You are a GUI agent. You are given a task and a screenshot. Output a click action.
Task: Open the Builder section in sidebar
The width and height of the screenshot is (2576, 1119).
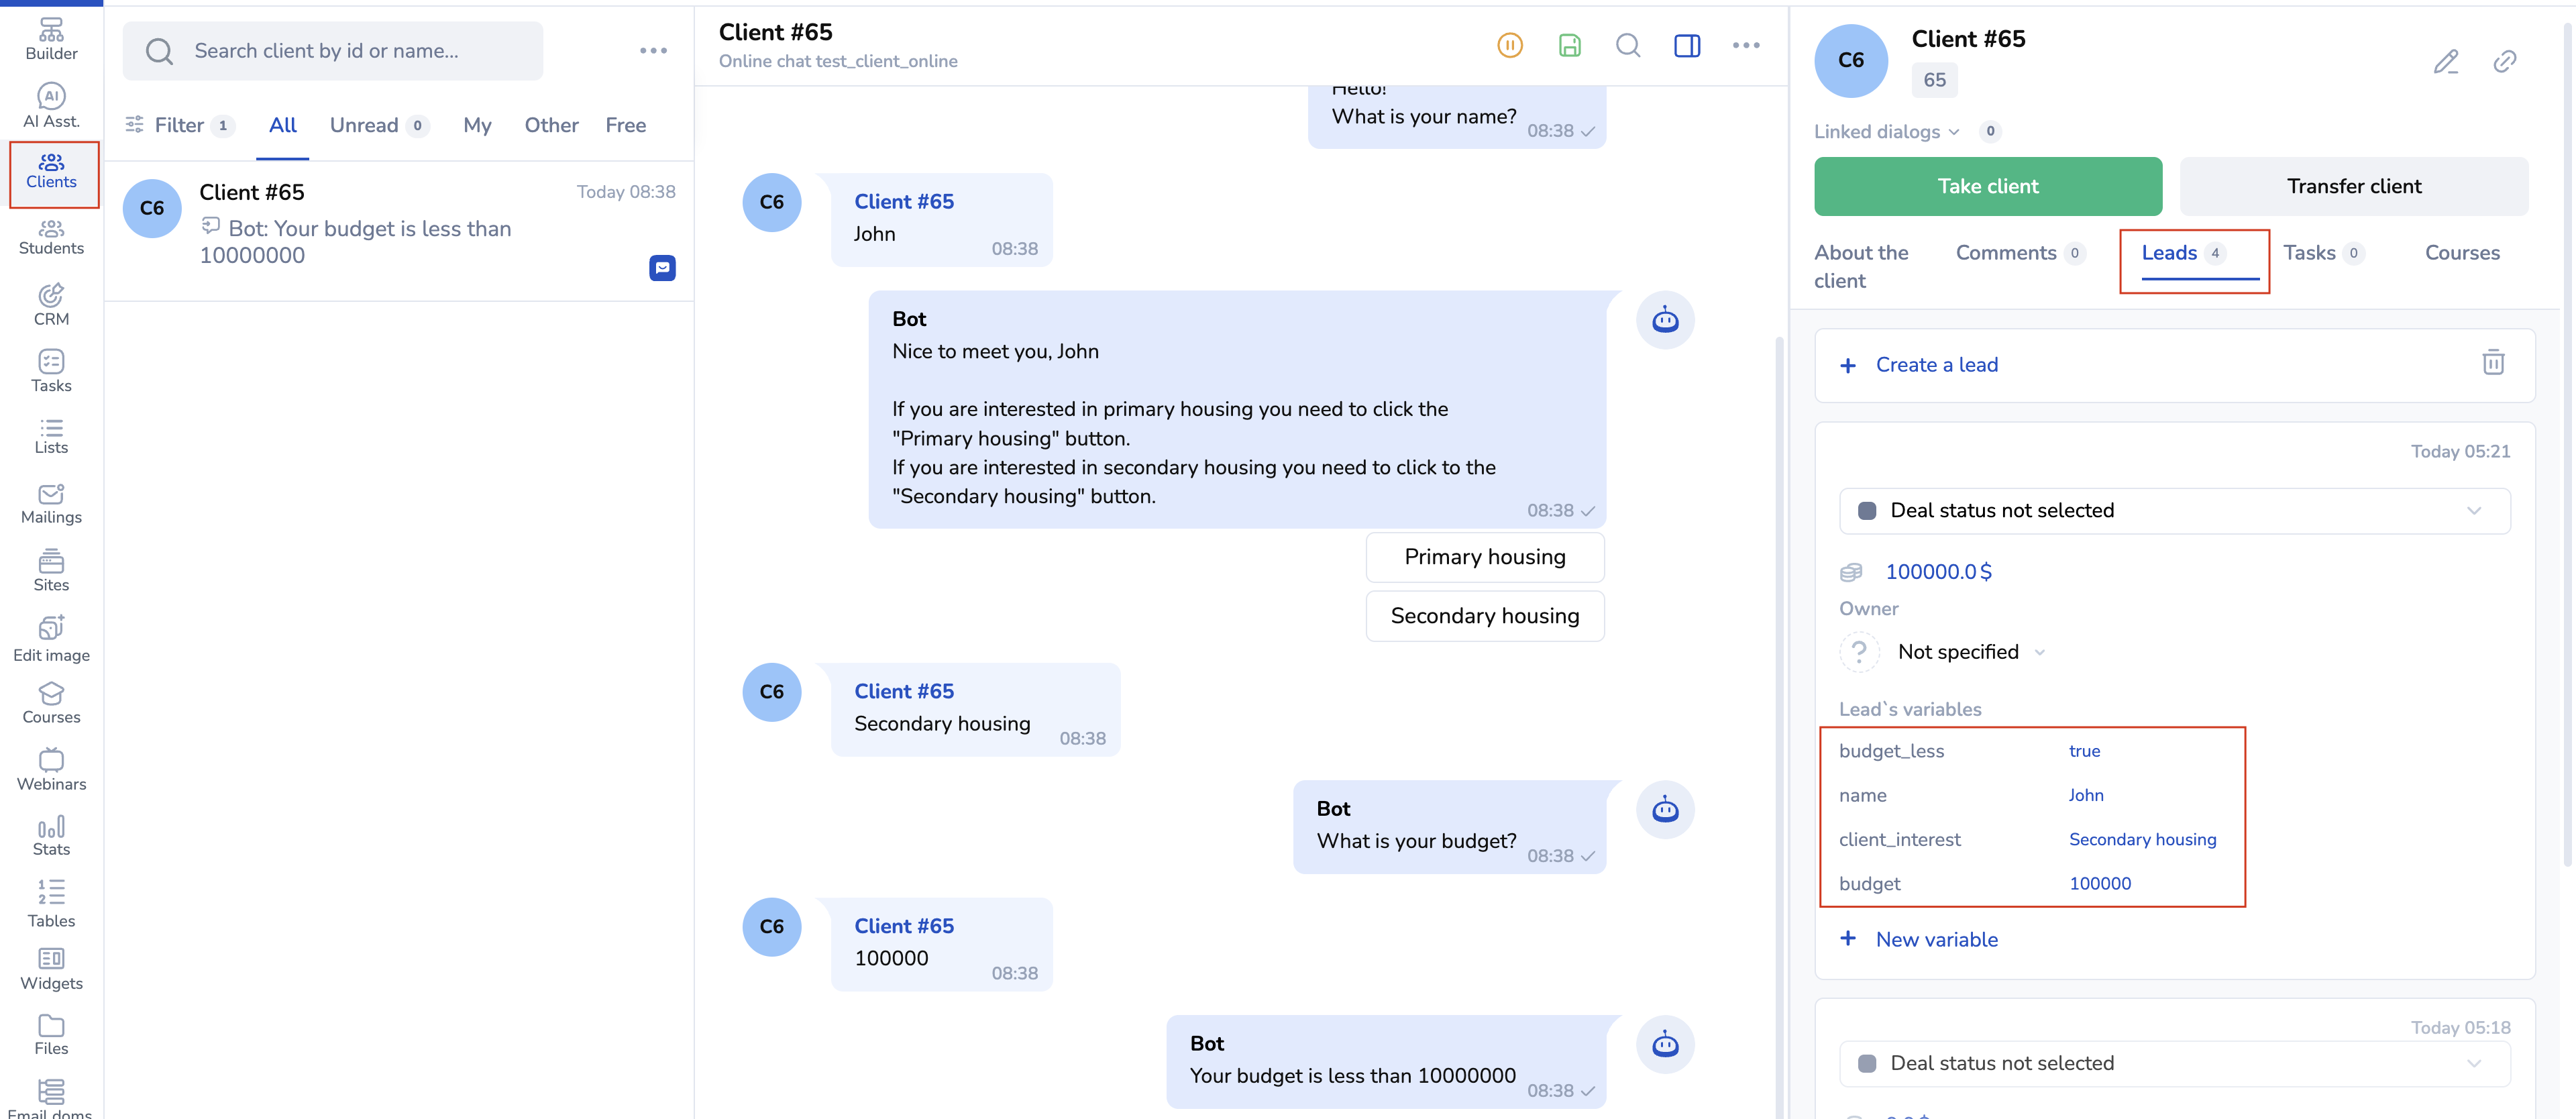click(x=51, y=39)
